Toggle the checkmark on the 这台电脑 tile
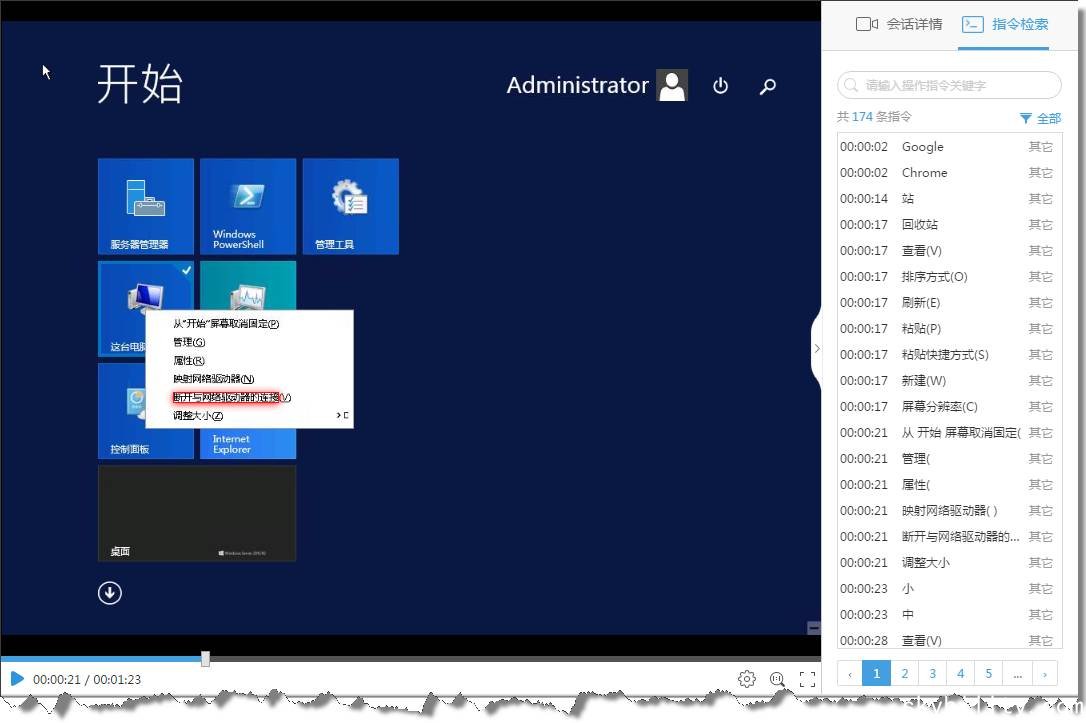 (186, 270)
